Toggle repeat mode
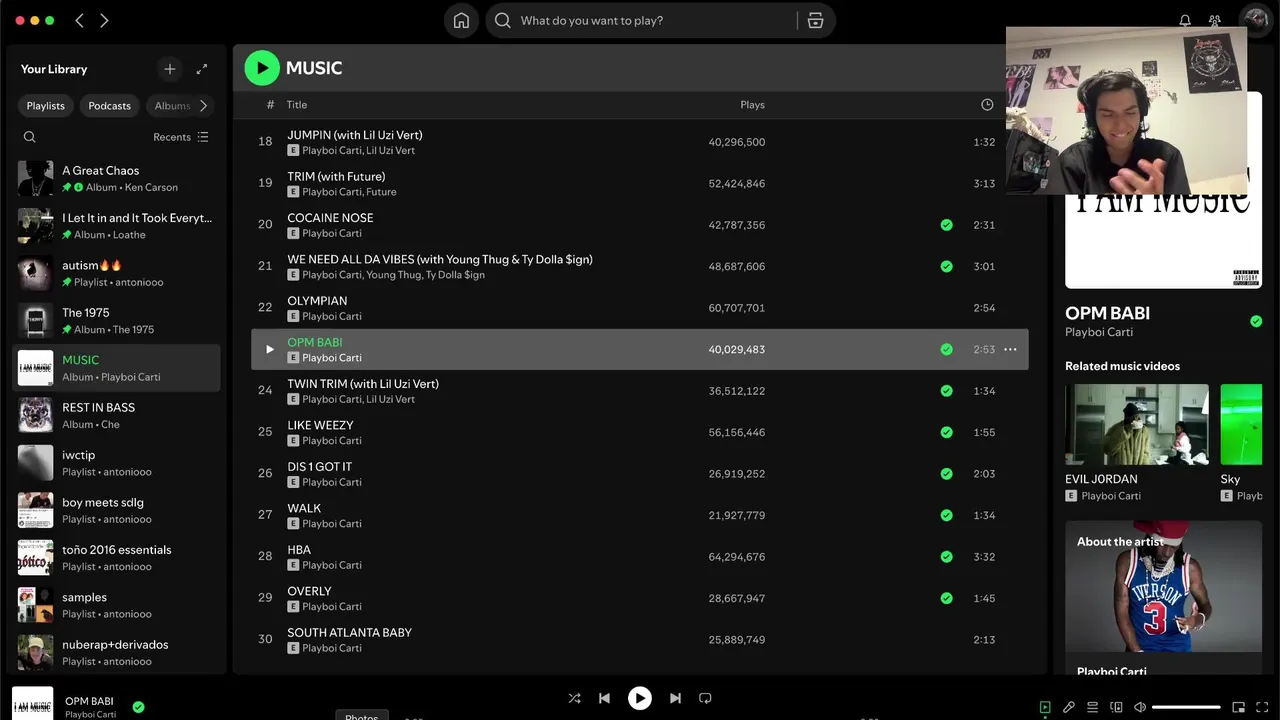The image size is (1280, 720). coord(705,698)
